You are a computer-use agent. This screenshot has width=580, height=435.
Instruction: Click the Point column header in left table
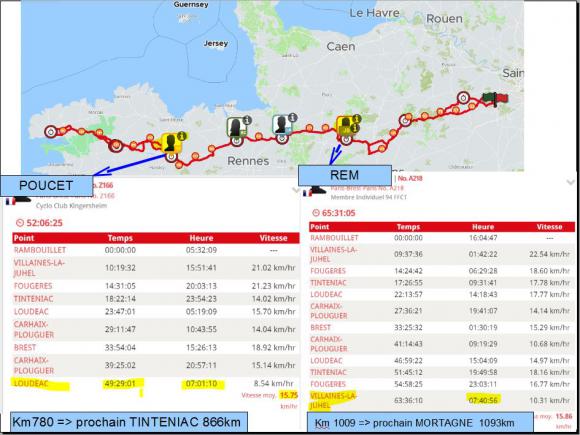click(24, 238)
